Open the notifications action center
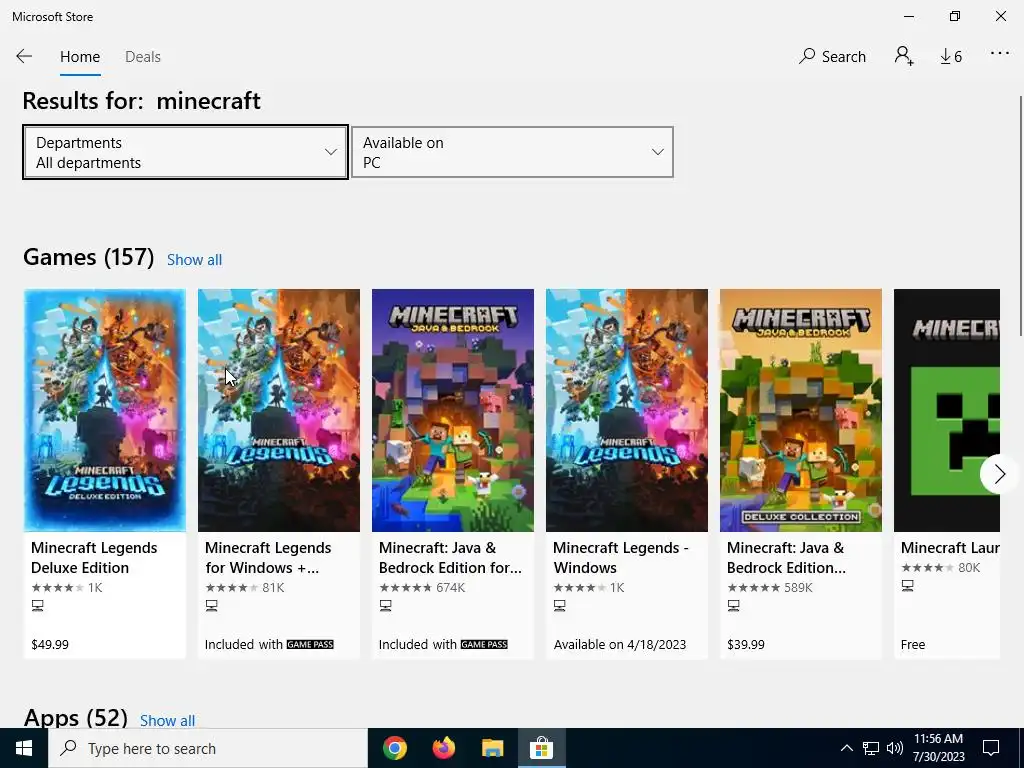 [x=991, y=748]
